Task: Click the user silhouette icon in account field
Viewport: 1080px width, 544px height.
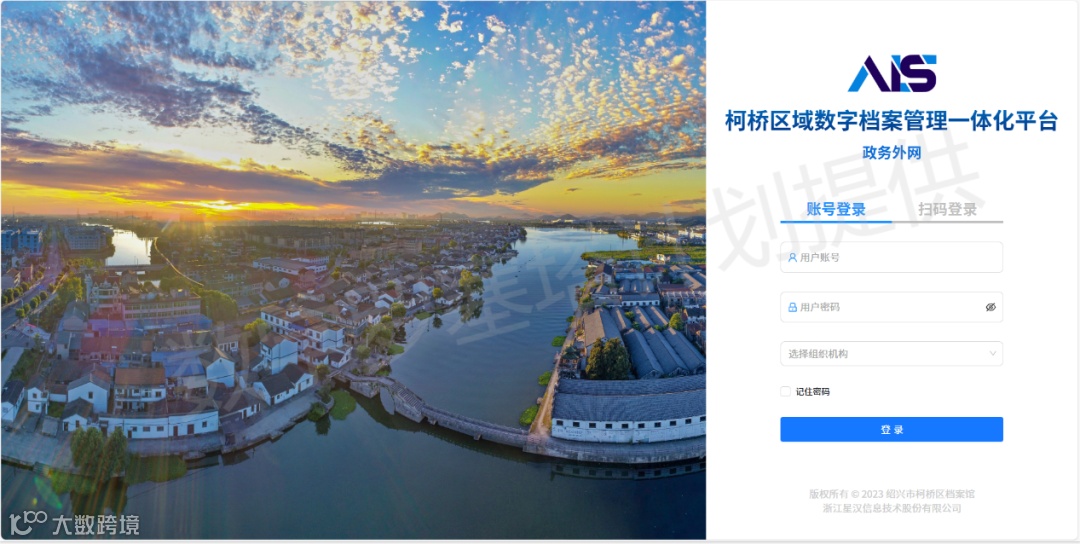Action: pyautogui.click(x=792, y=258)
